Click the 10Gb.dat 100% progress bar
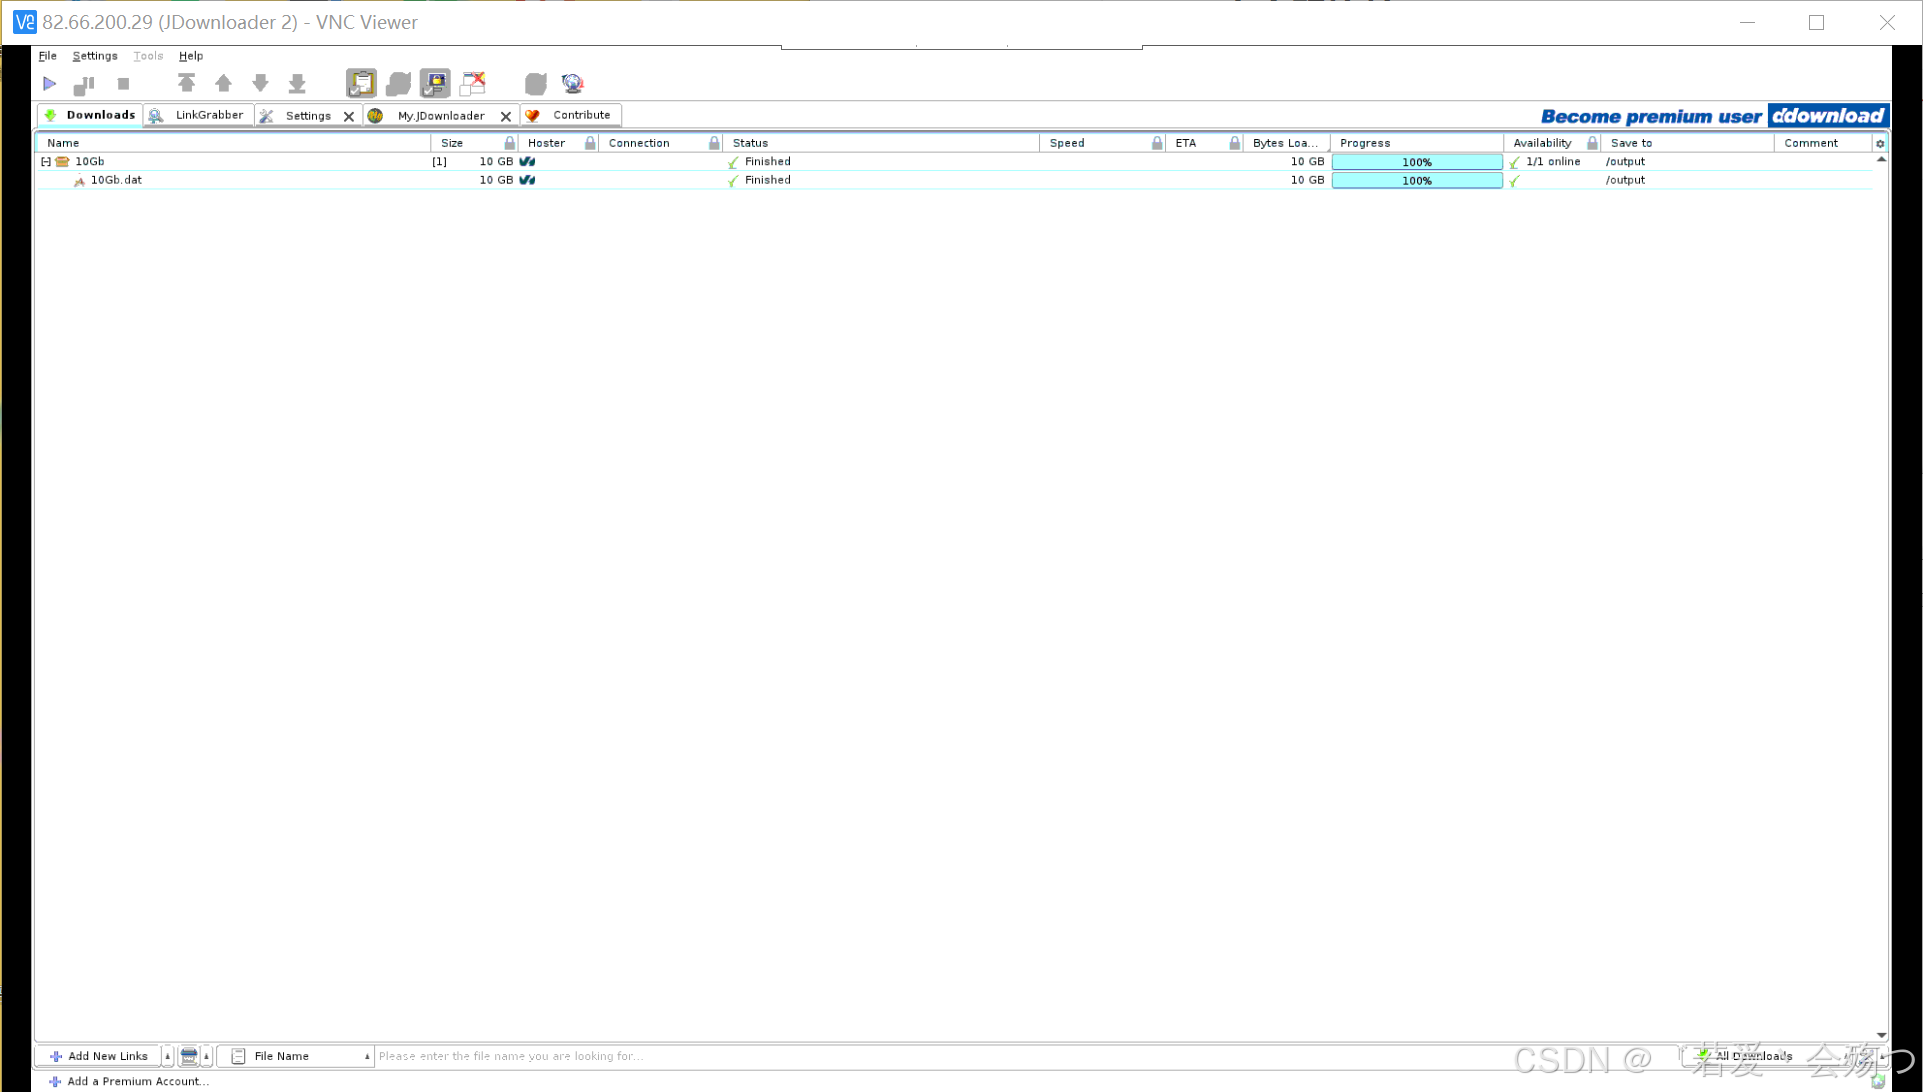1923x1092 pixels. click(1416, 181)
